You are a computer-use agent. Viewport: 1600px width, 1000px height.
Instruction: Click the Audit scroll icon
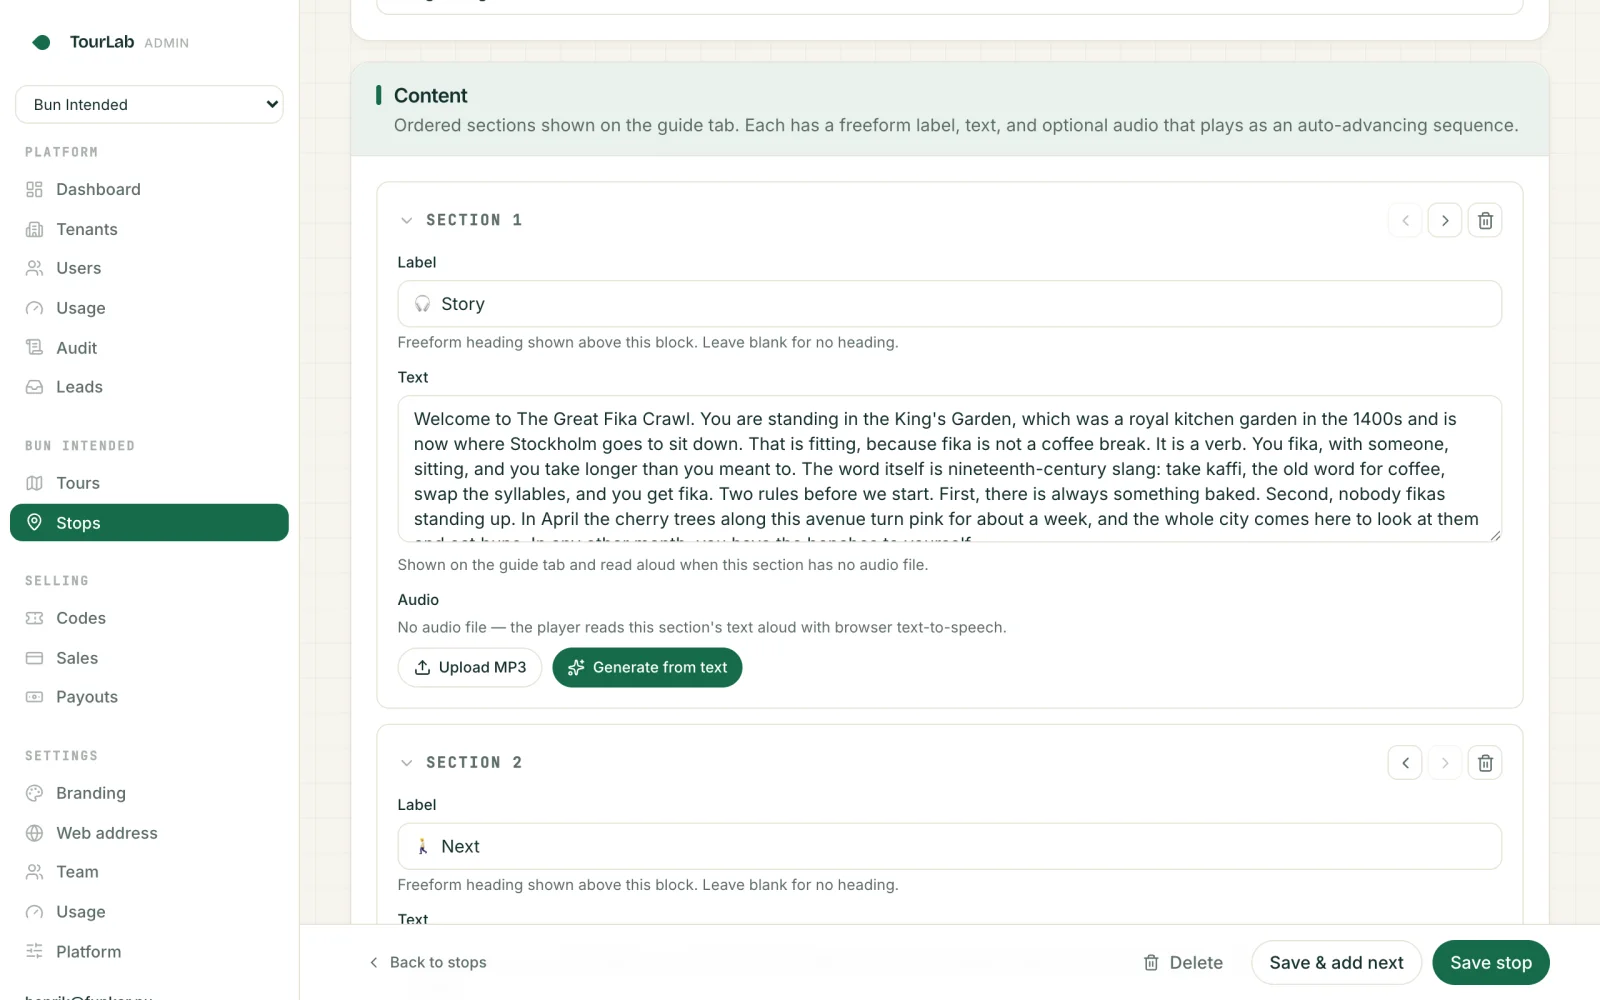pos(34,347)
